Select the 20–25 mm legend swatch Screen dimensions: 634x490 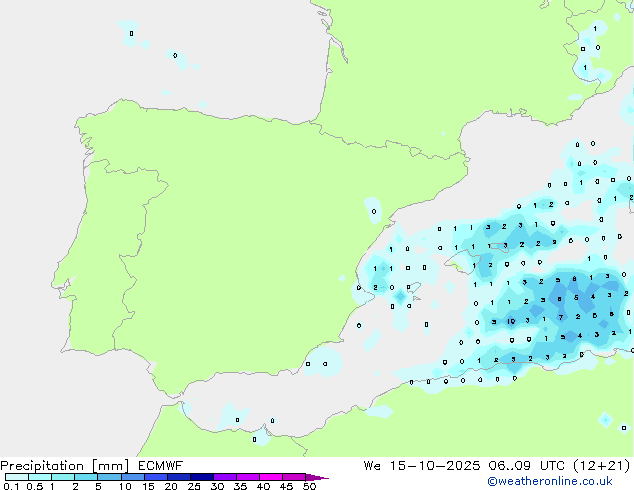(x=178, y=477)
